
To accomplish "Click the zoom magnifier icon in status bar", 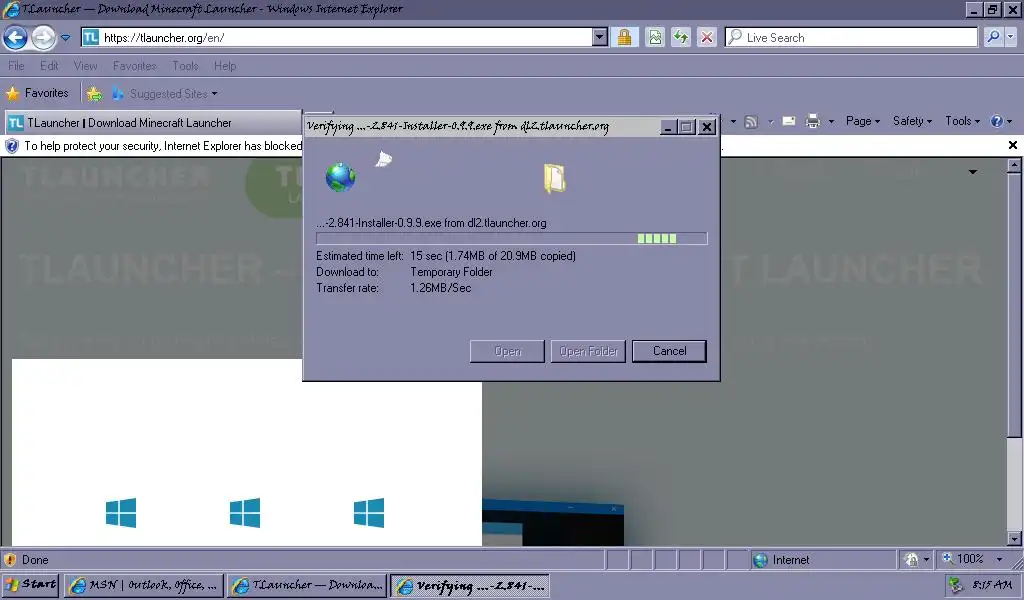I will point(948,559).
